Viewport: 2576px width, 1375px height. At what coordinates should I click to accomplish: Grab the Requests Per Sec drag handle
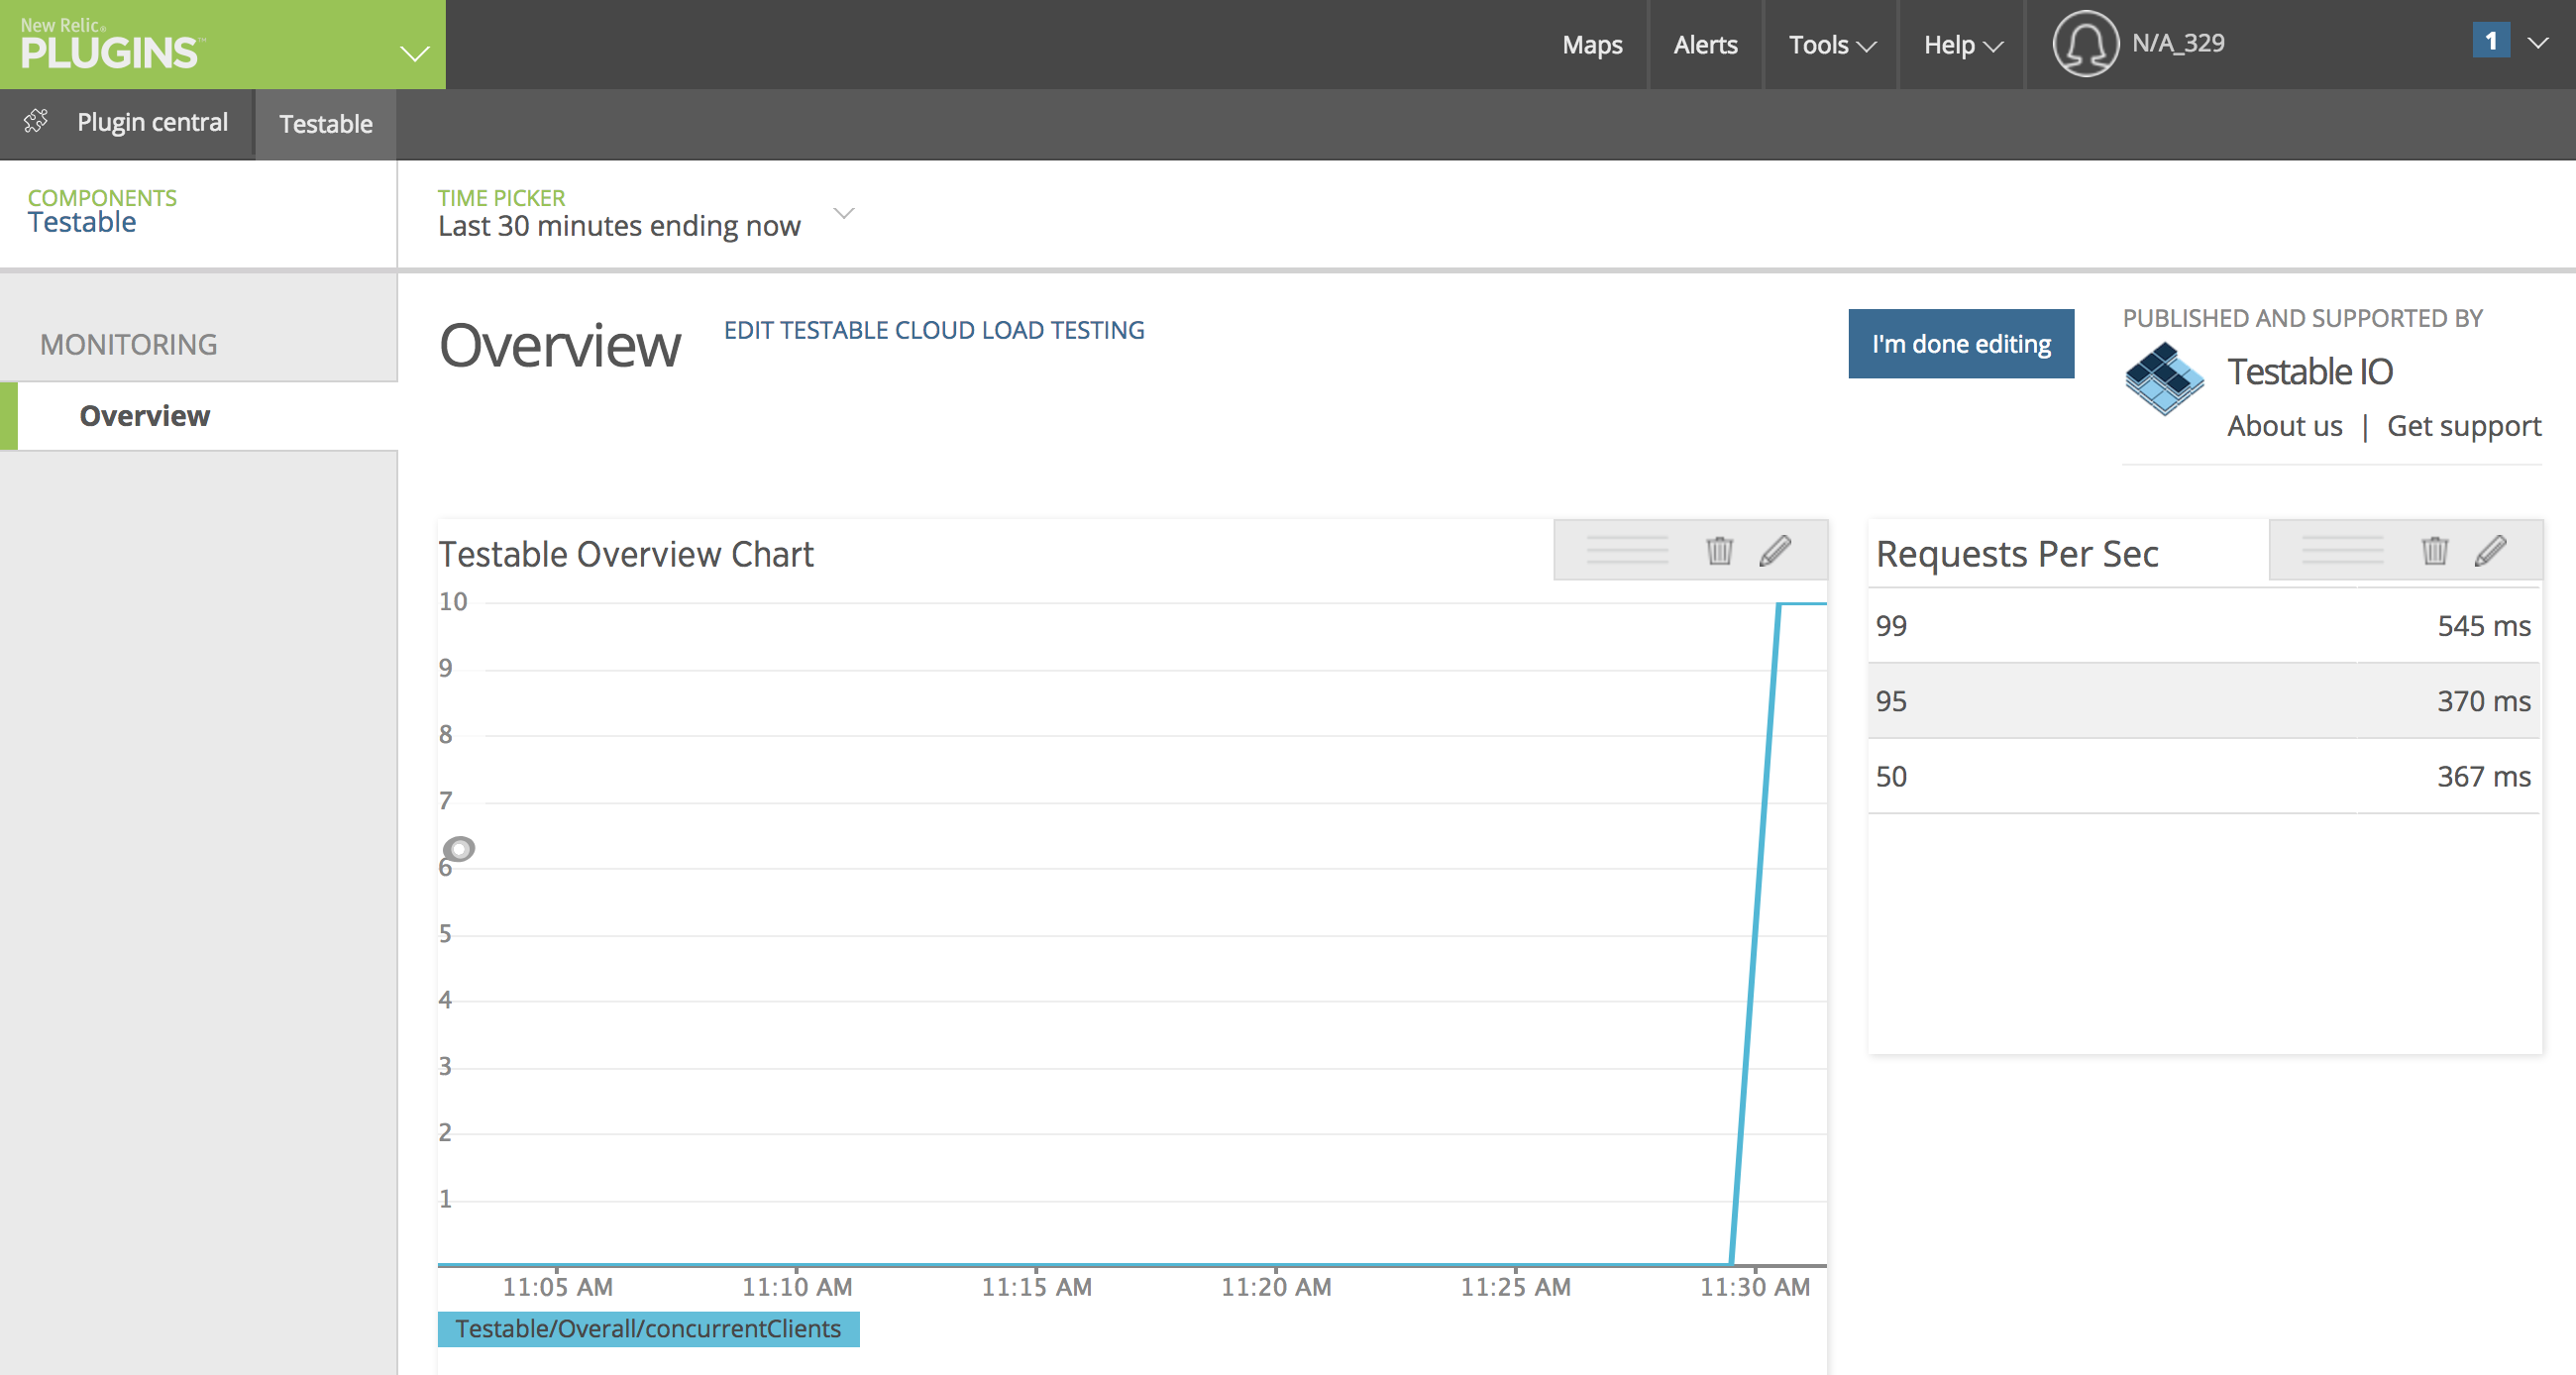2342,550
